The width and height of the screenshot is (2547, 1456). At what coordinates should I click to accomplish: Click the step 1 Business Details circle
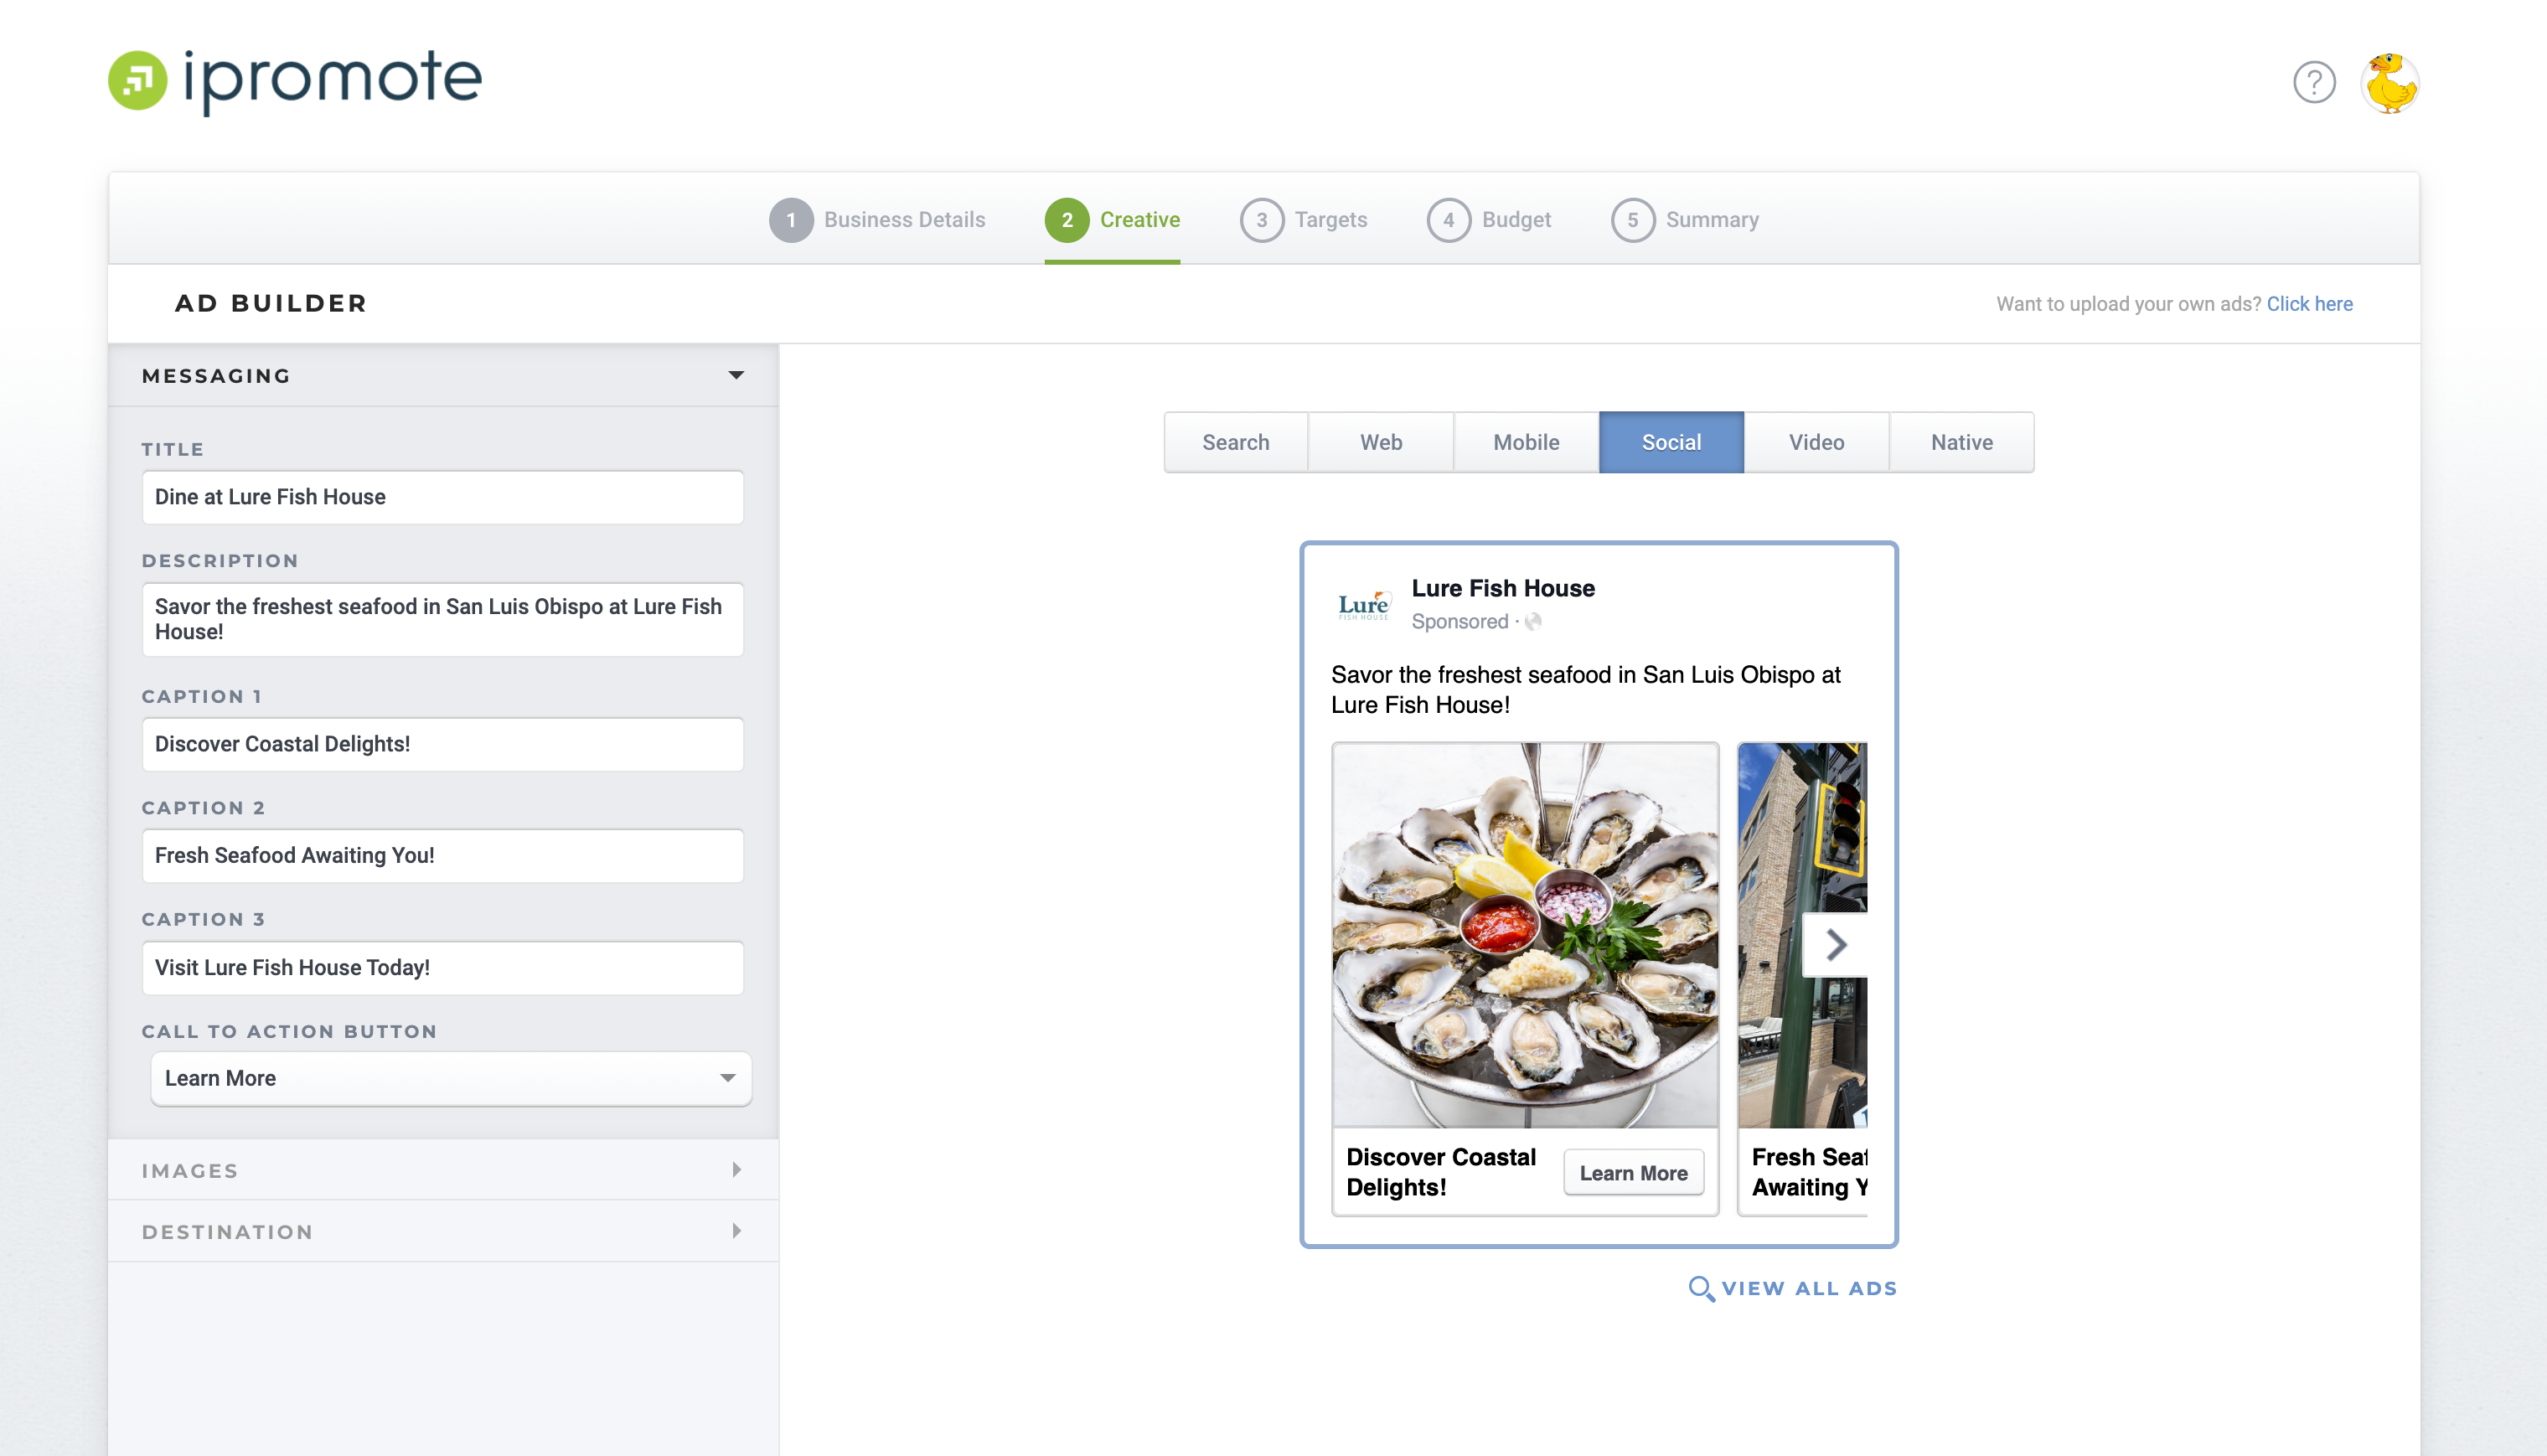(790, 220)
